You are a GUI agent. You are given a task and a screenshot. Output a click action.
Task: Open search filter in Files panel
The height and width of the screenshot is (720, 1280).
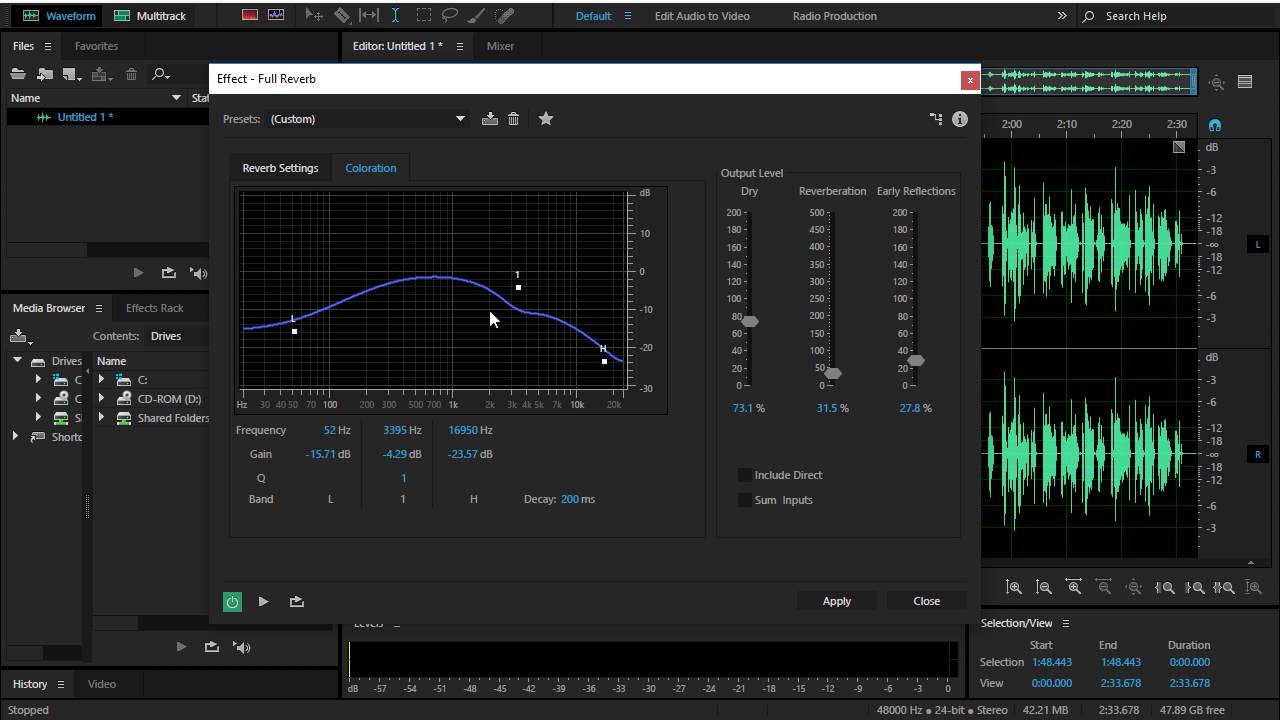point(160,74)
